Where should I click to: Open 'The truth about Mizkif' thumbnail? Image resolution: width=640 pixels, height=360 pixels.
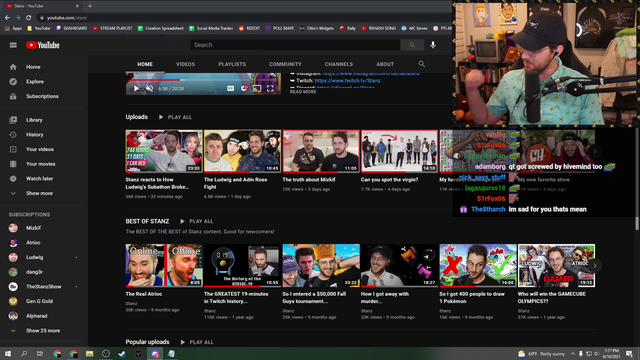pos(321,151)
